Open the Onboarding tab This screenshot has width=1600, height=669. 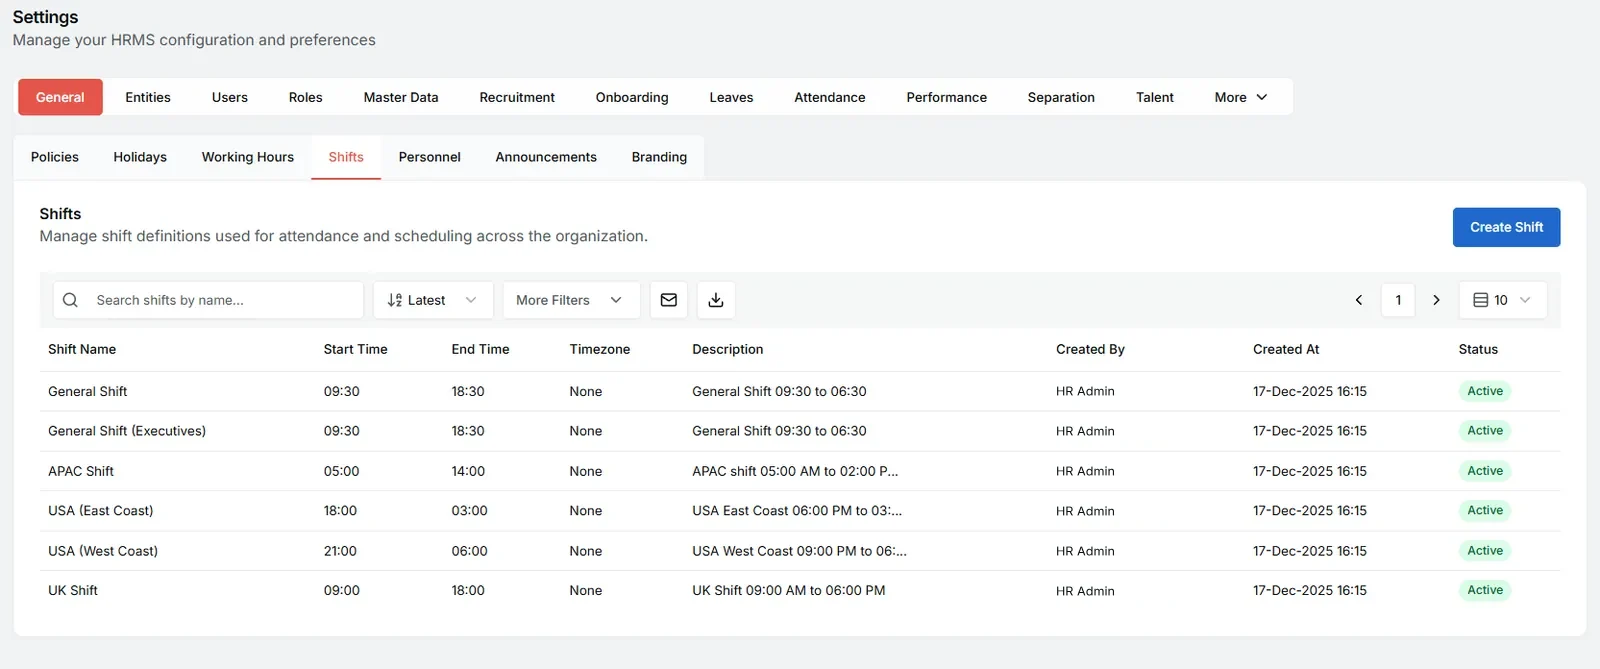(632, 97)
